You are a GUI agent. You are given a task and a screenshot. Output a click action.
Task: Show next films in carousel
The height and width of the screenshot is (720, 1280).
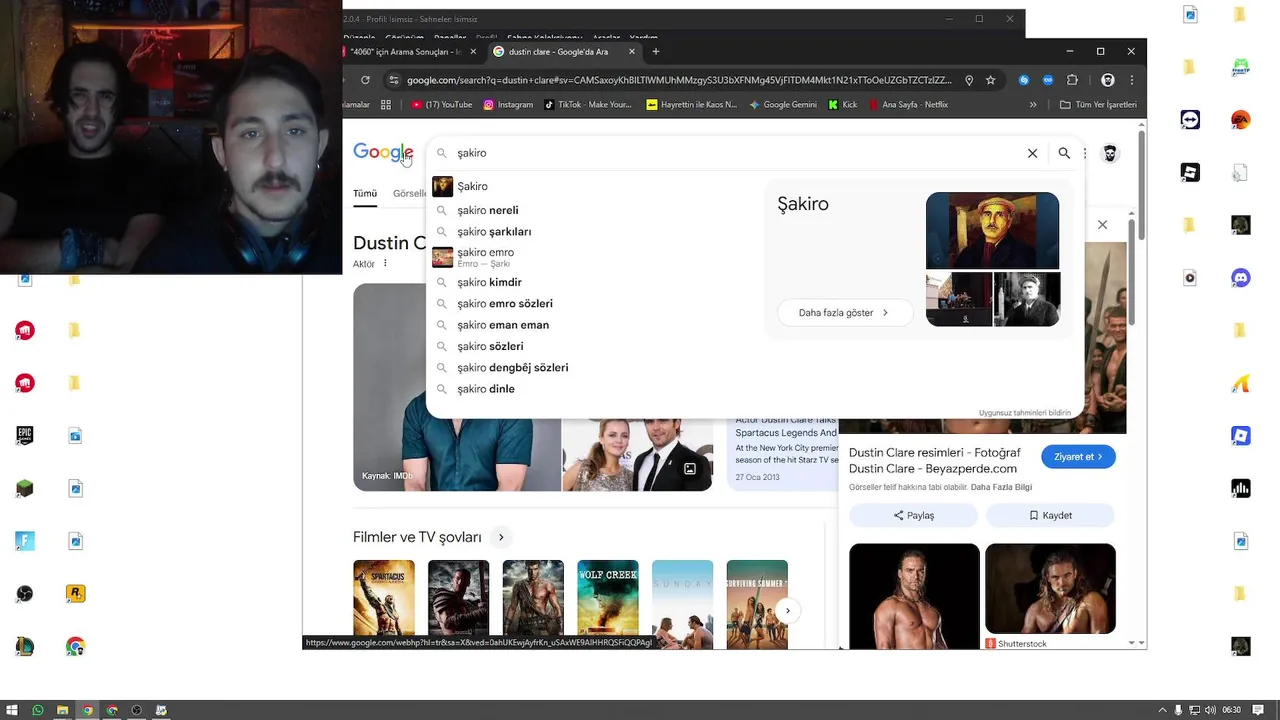787,610
